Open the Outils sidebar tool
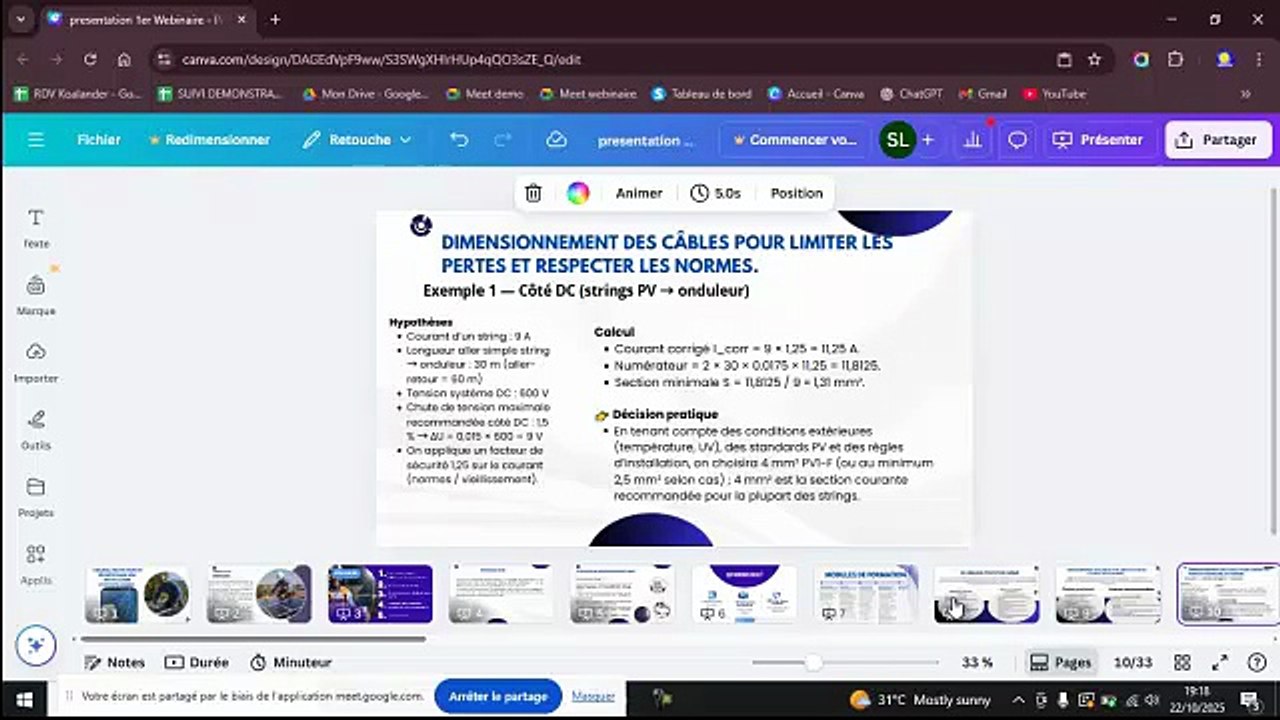Image resolution: width=1280 pixels, height=720 pixels. click(x=36, y=429)
